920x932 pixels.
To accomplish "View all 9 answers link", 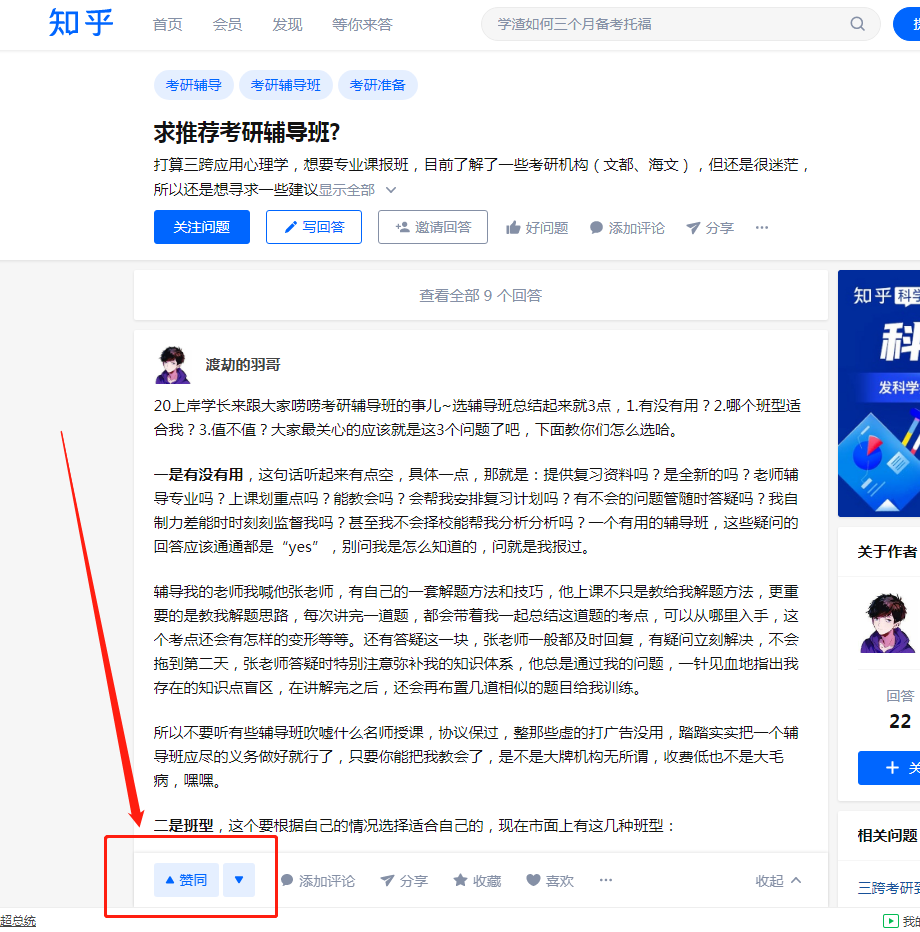I will point(480,295).
